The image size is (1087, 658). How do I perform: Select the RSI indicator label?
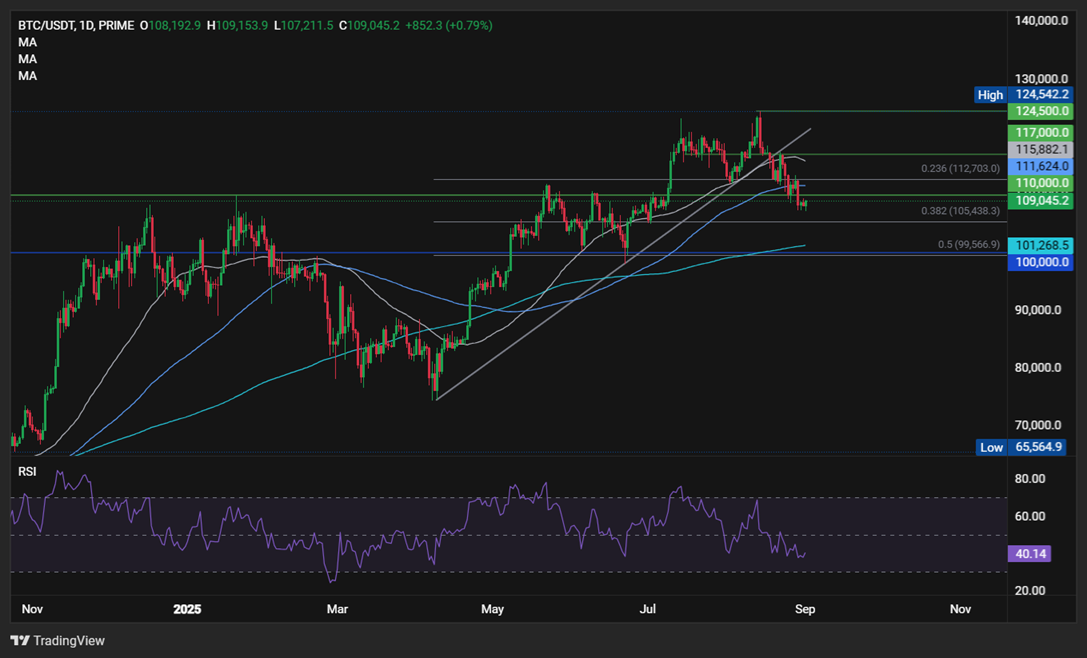(25, 471)
